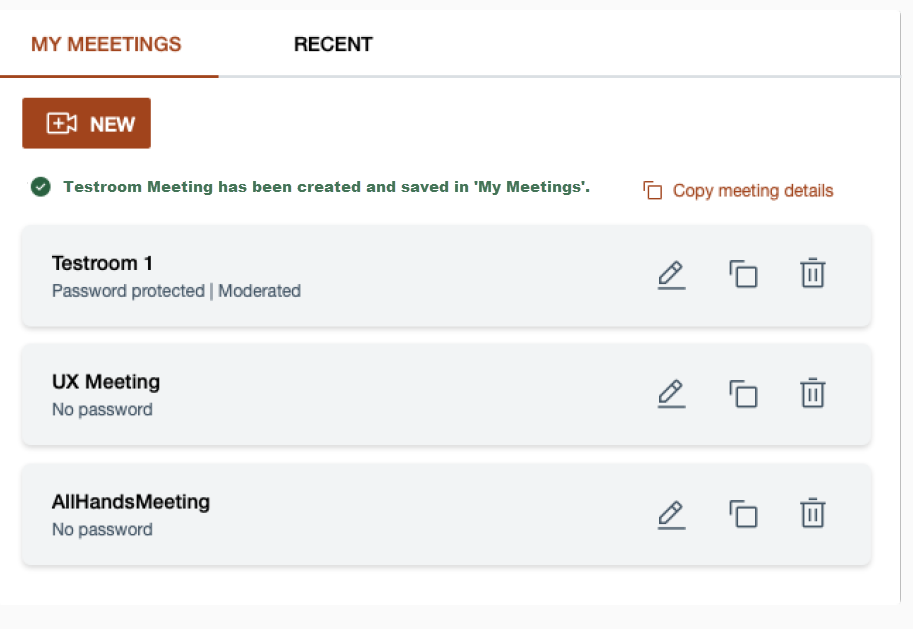Open the AllHandsMeeting title
913x629 pixels.
click(x=131, y=502)
